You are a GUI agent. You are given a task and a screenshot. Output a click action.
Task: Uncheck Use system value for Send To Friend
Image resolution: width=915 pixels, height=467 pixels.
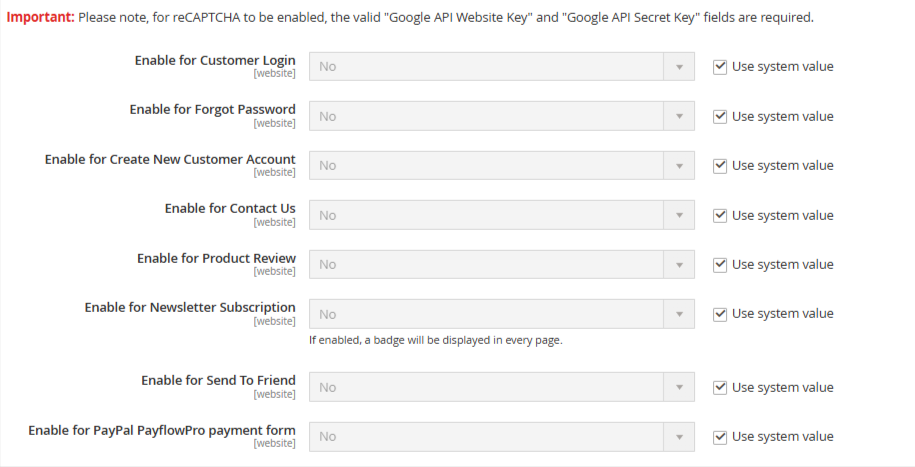point(720,388)
